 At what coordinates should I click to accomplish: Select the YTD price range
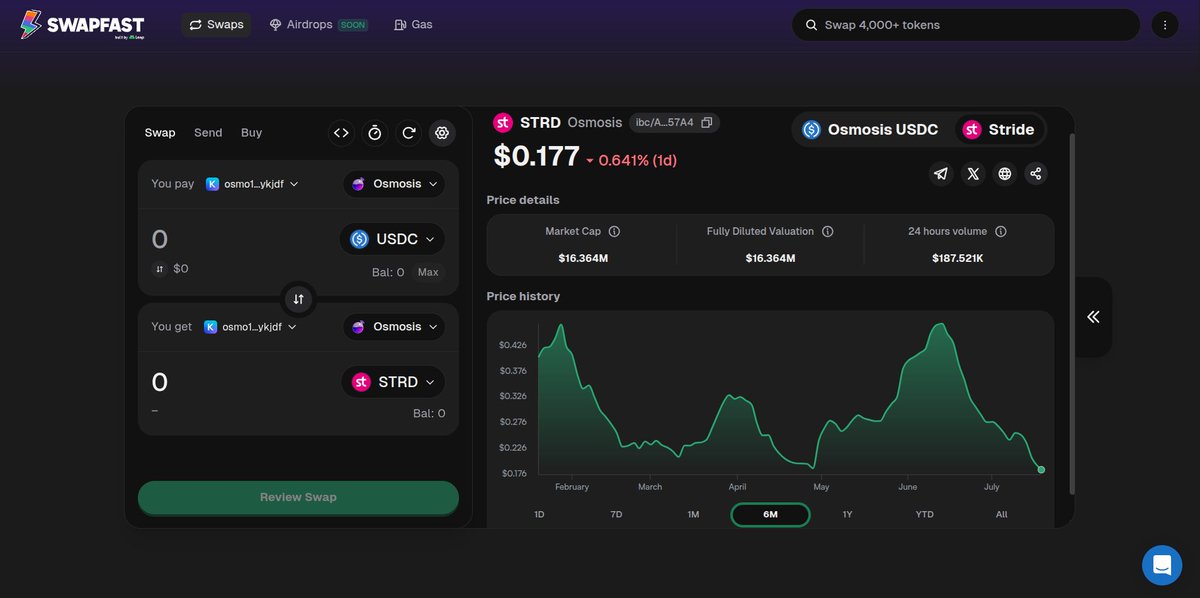coord(924,514)
